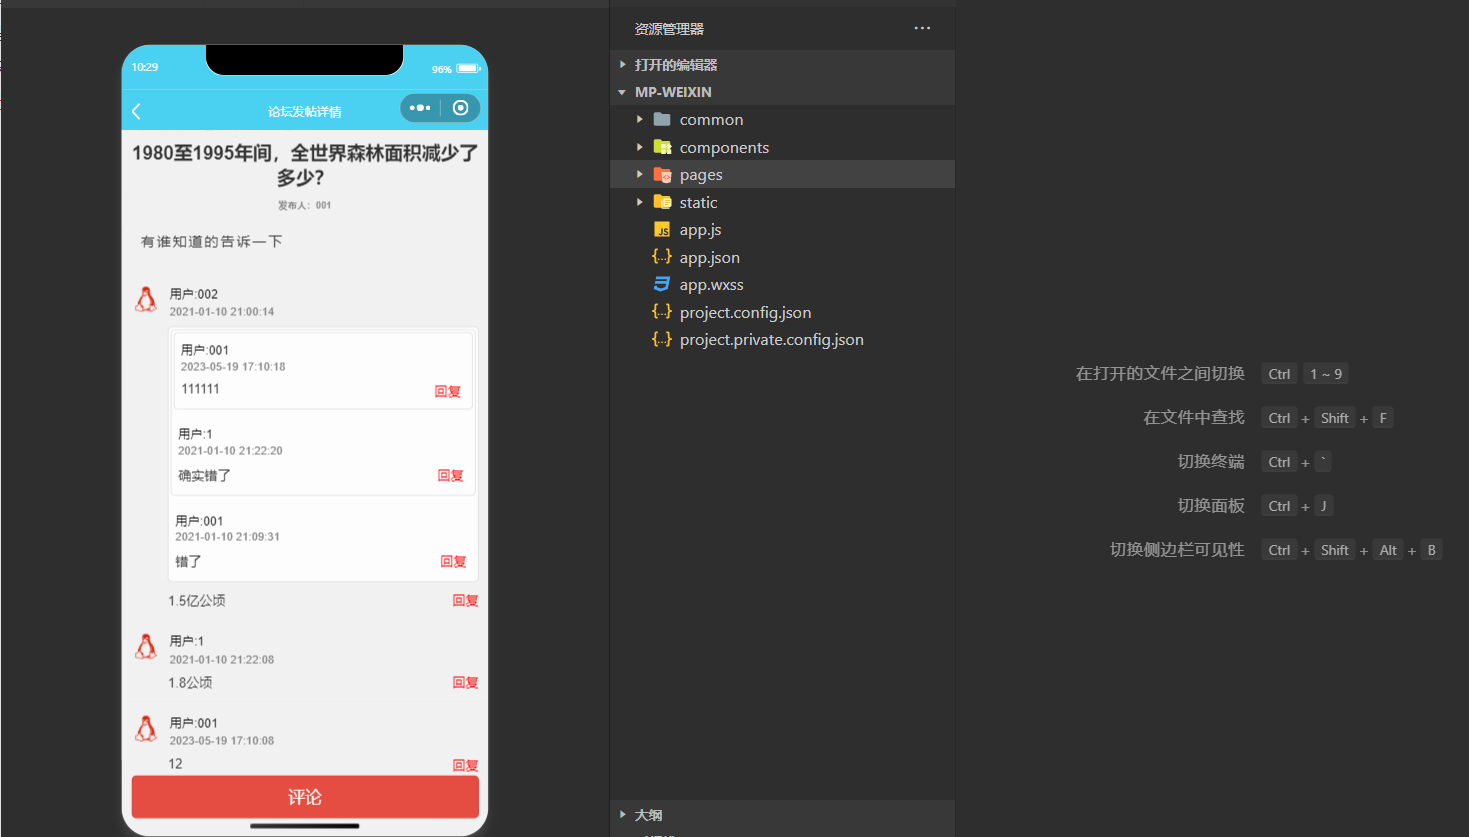Click the CSS icon of app.wxss
This screenshot has width=1469, height=837.
[662, 284]
